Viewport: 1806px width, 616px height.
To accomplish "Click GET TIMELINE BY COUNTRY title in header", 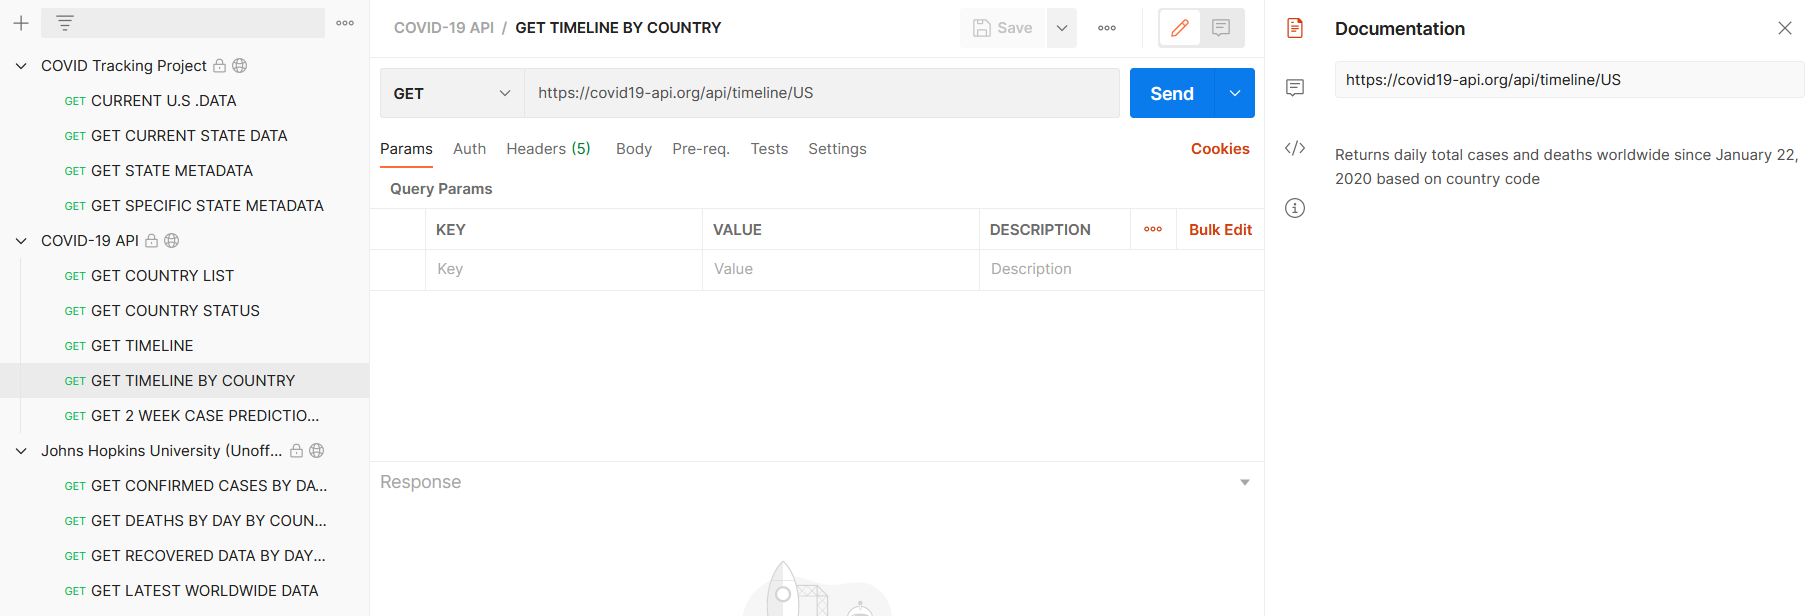I will click(x=618, y=28).
